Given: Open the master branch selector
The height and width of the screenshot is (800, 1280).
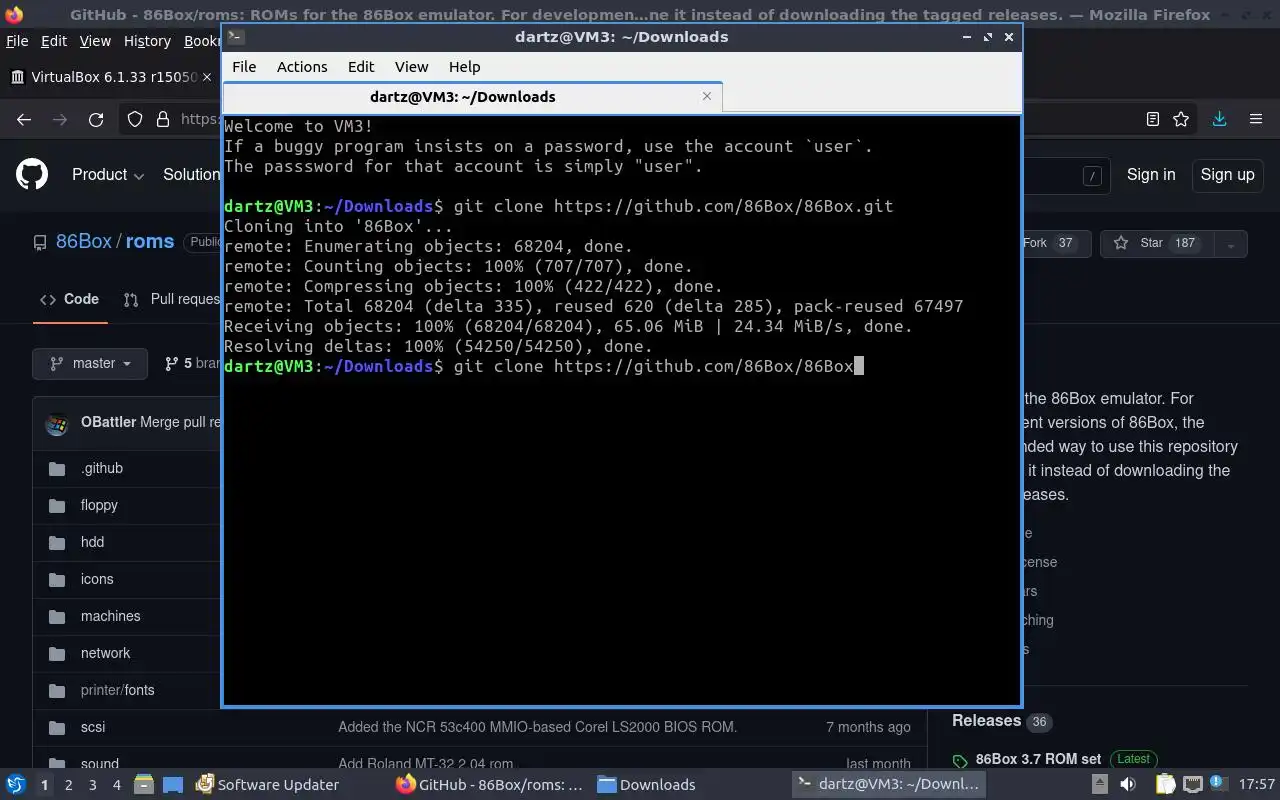Looking at the screenshot, I should [x=90, y=363].
